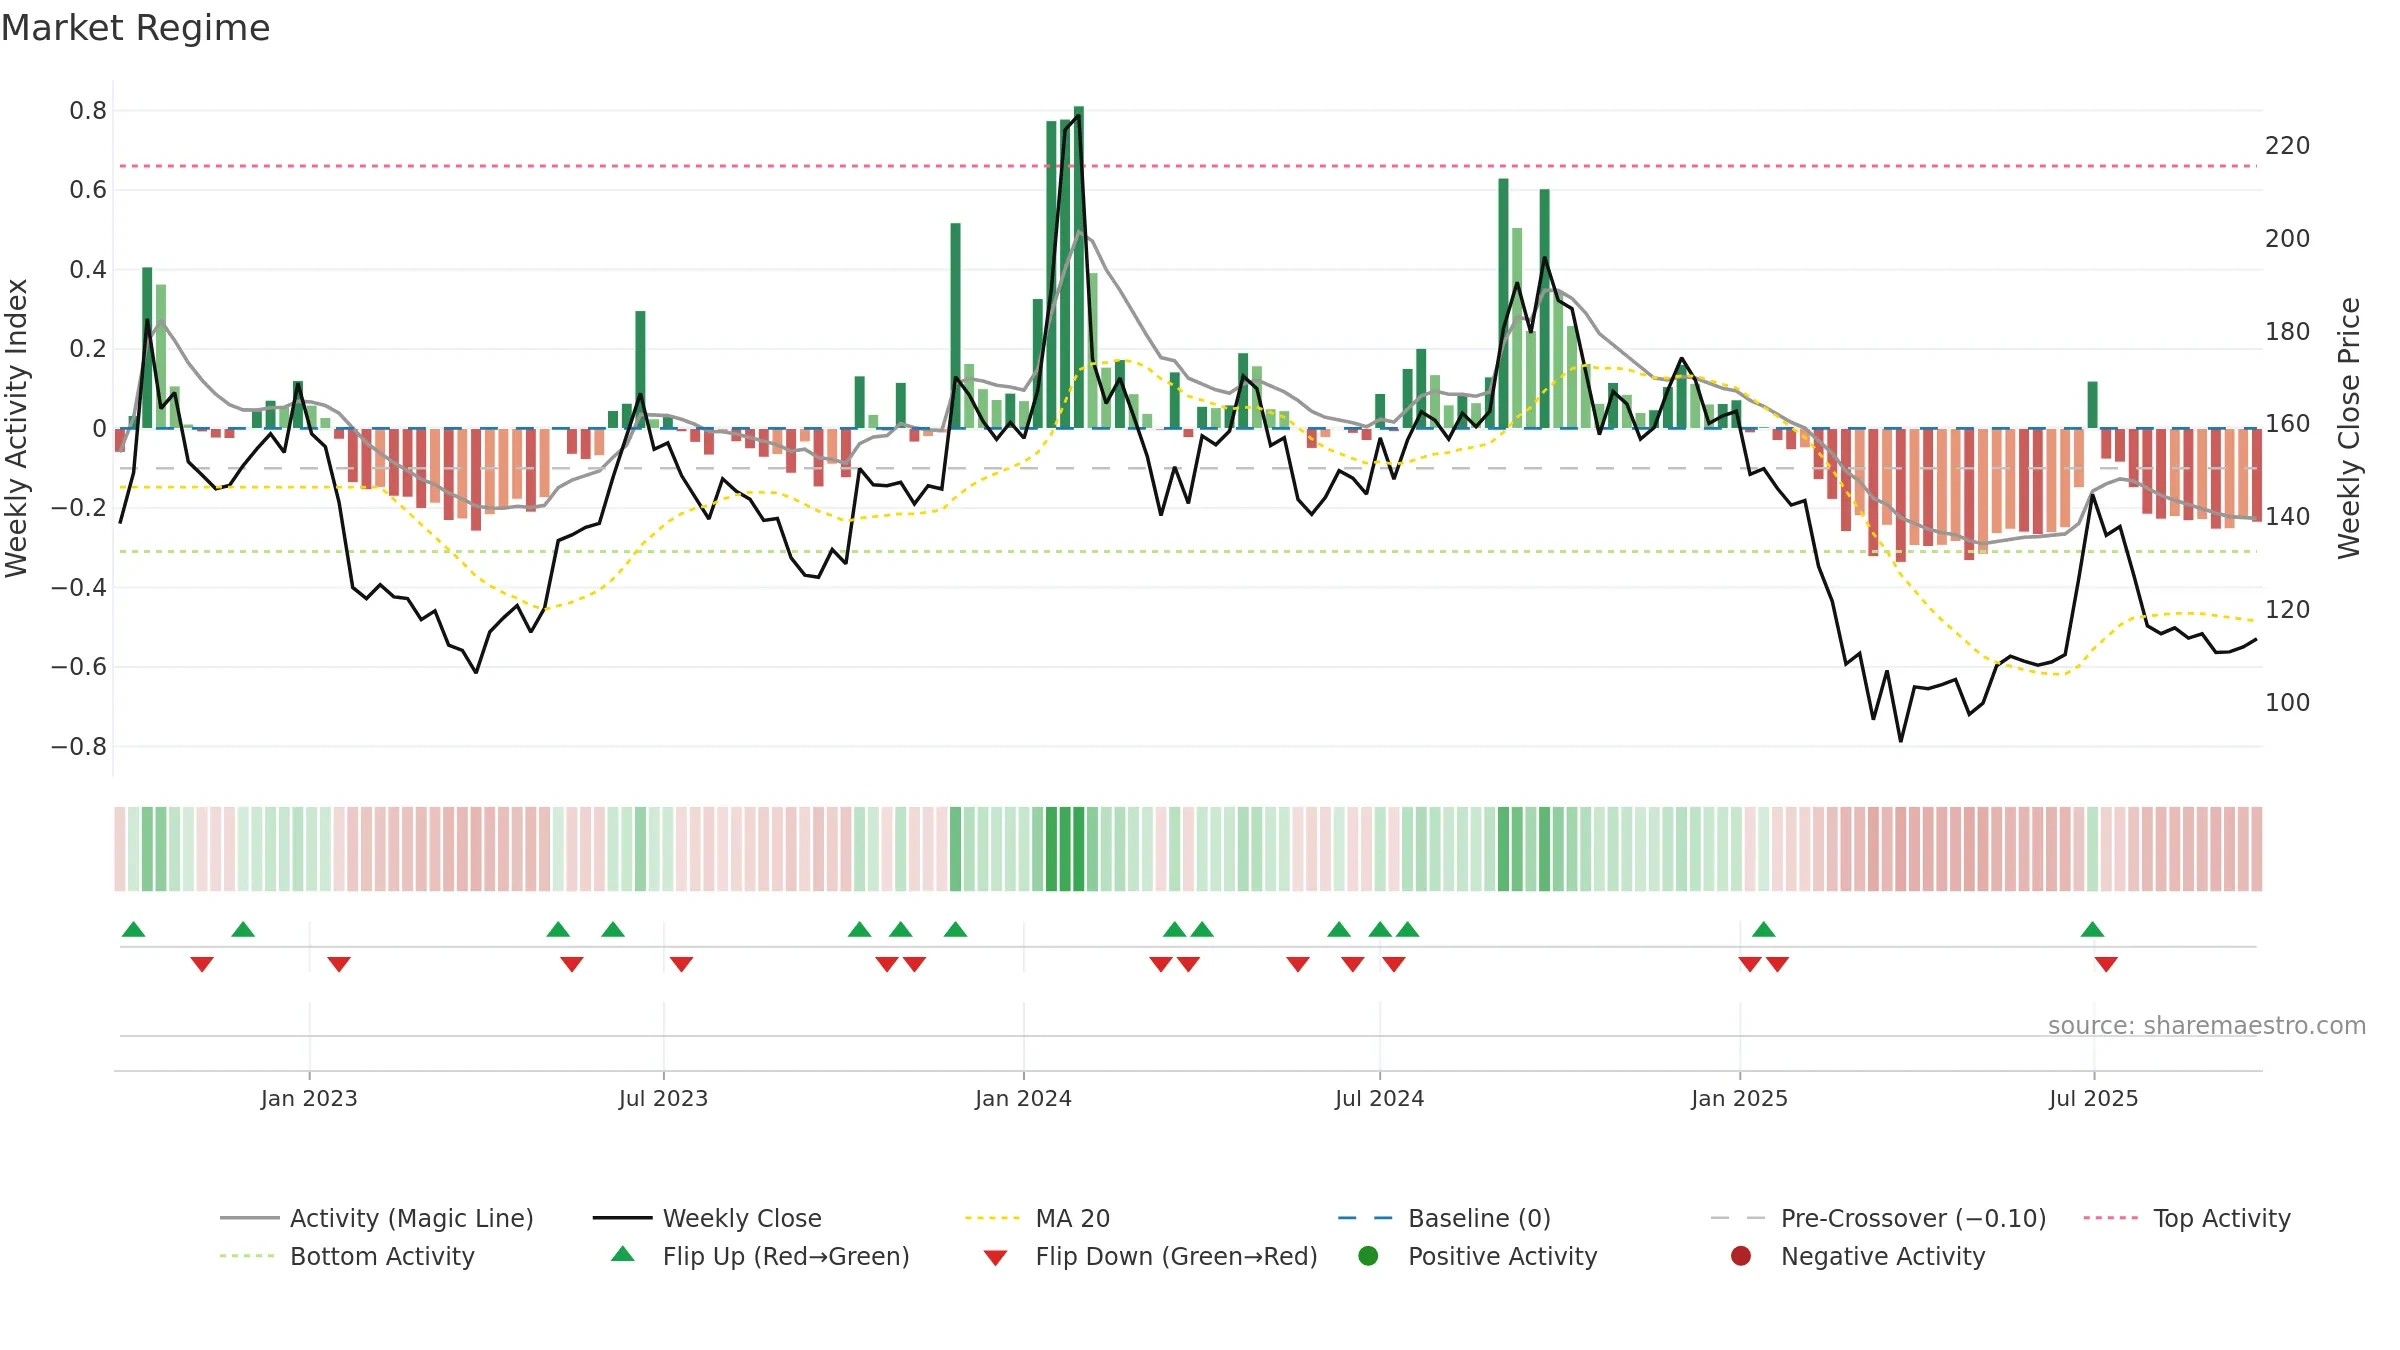Toggle the Top Activity legend entry

coord(2187,1218)
